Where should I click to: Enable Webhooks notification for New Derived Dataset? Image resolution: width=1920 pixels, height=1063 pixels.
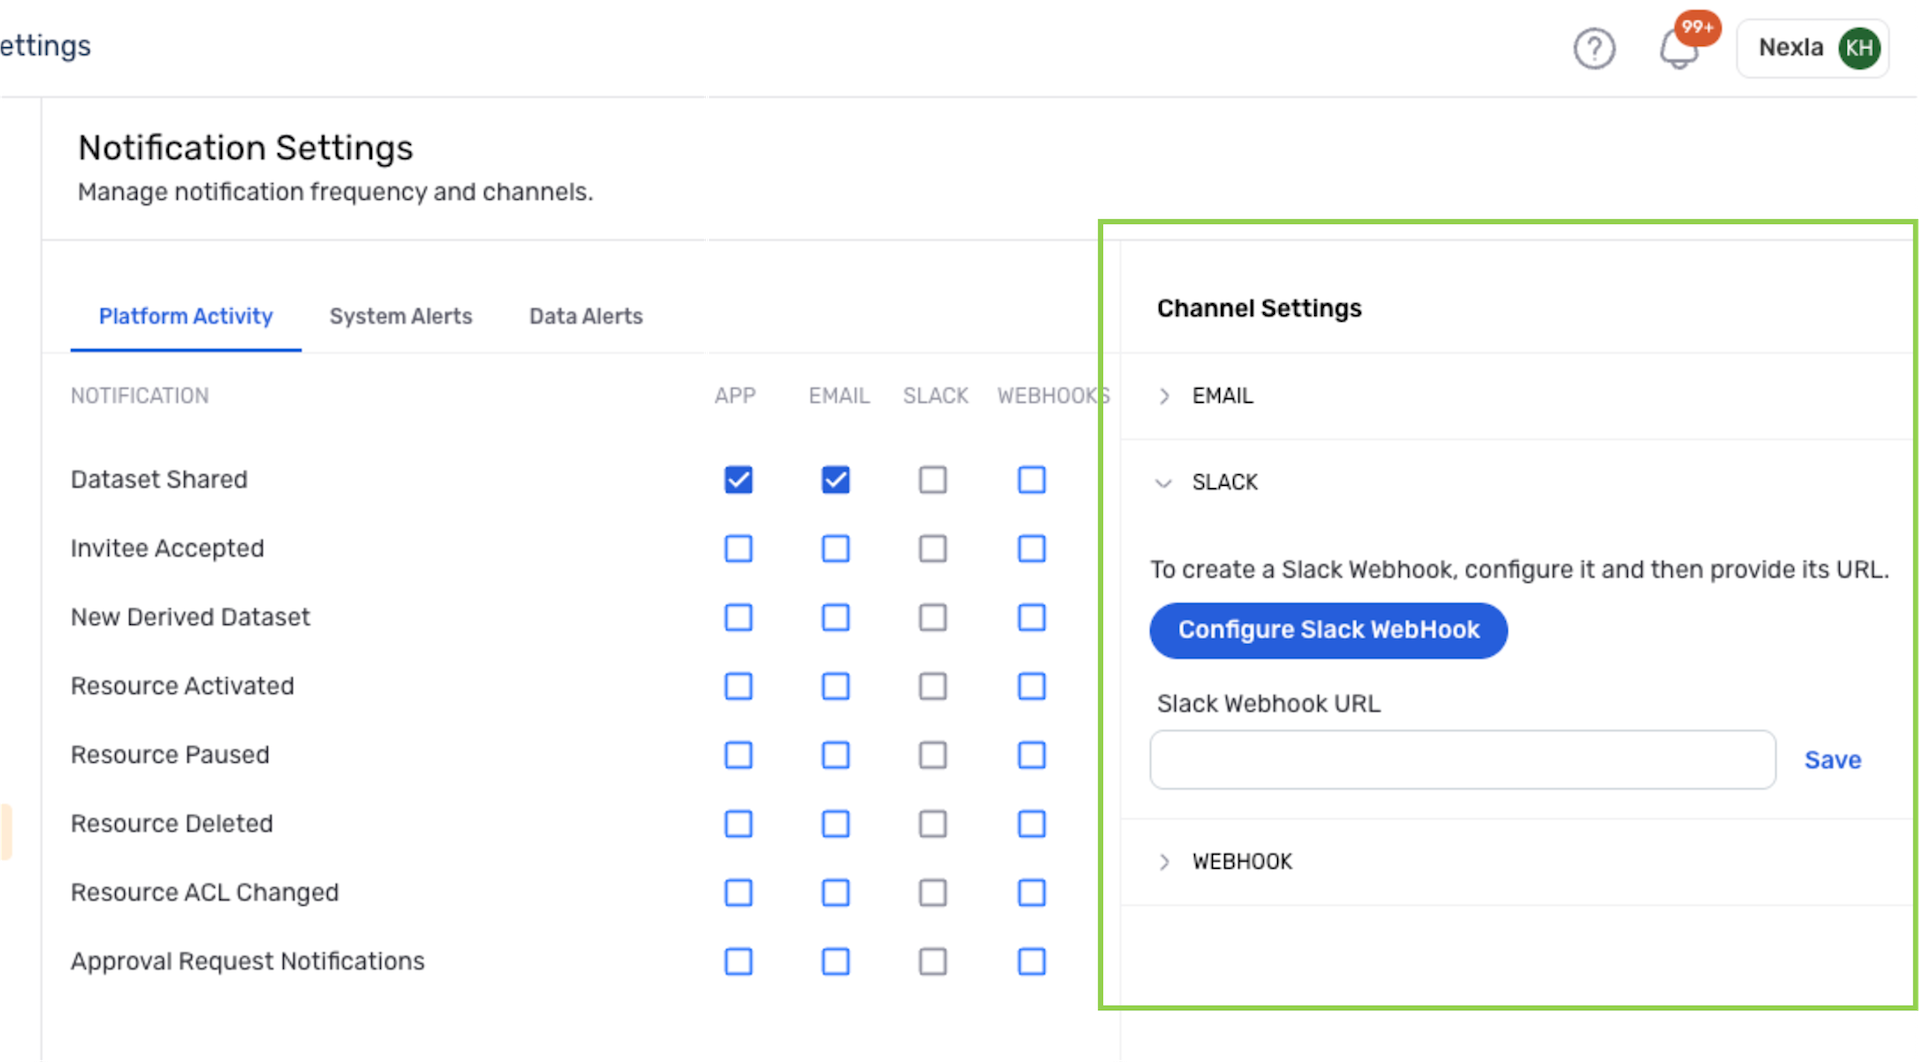pyautogui.click(x=1032, y=618)
